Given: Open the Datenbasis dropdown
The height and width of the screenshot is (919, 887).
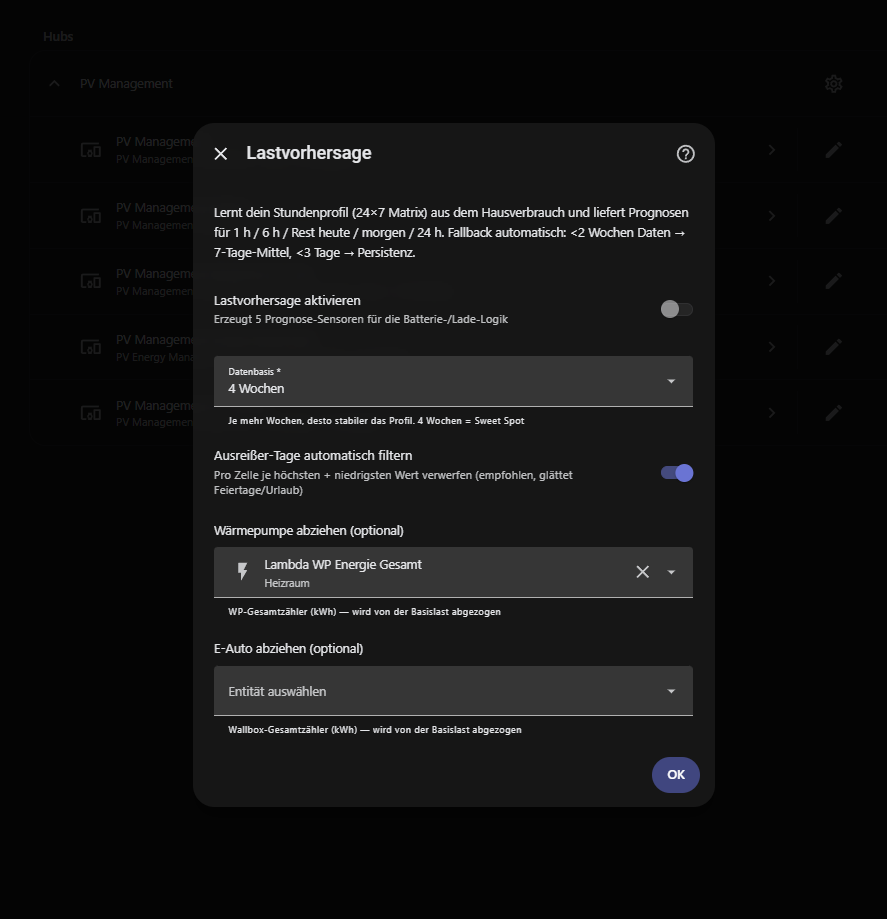Looking at the screenshot, I should [453, 381].
